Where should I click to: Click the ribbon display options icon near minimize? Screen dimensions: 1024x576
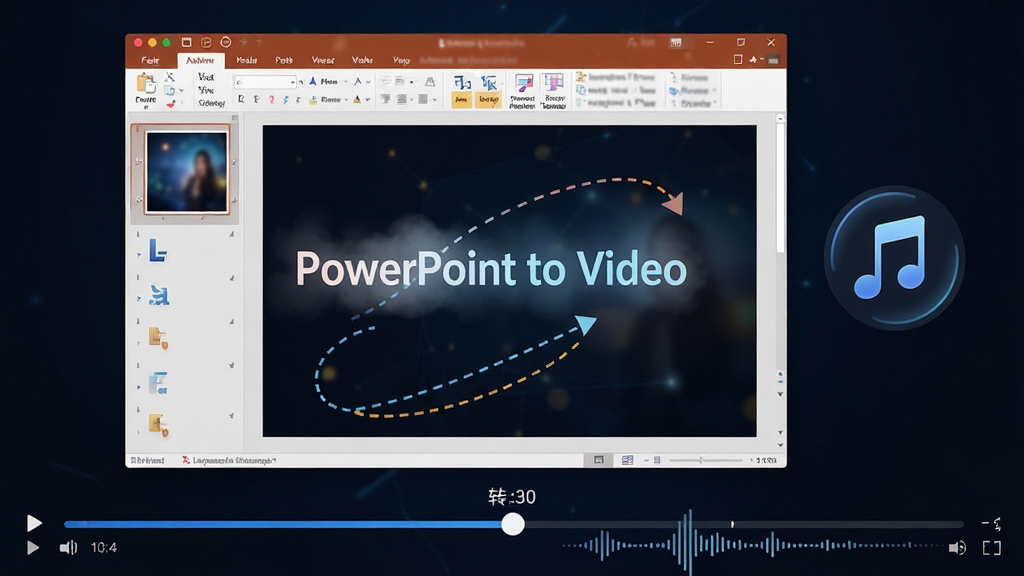click(676, 42)
